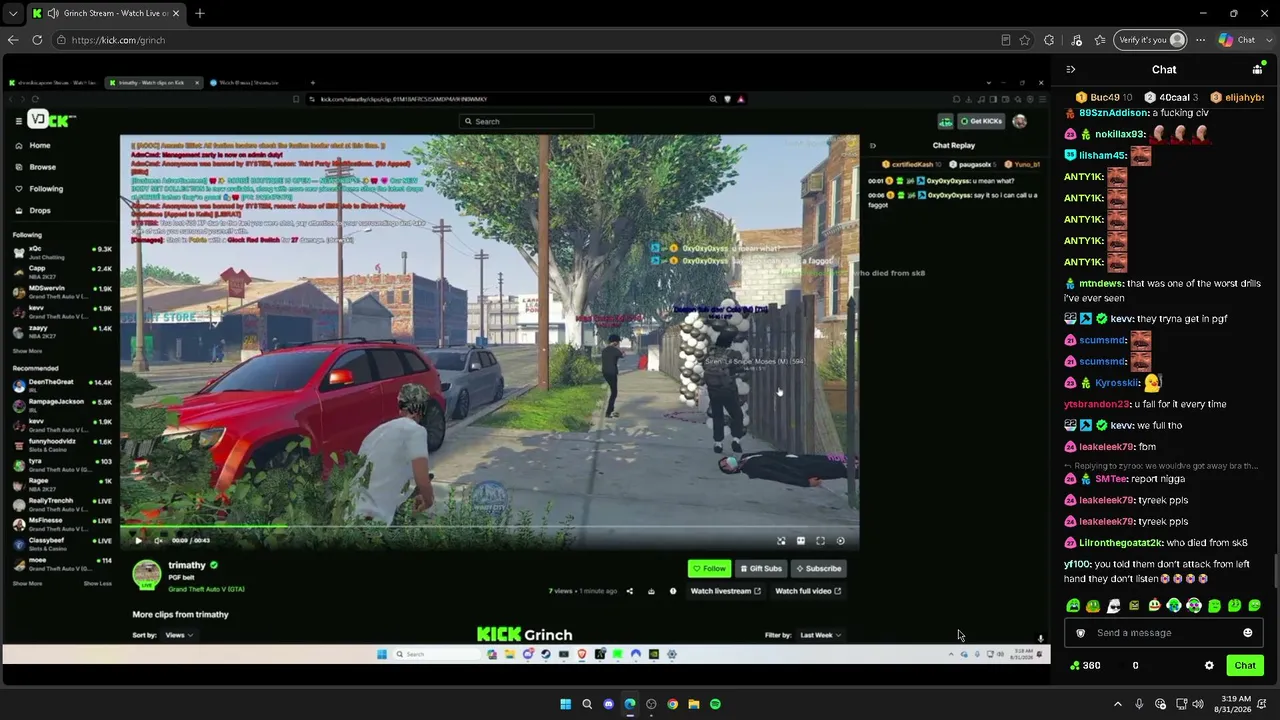Open Following in the Kick sidebar
1280x720 pixels.
45,189
